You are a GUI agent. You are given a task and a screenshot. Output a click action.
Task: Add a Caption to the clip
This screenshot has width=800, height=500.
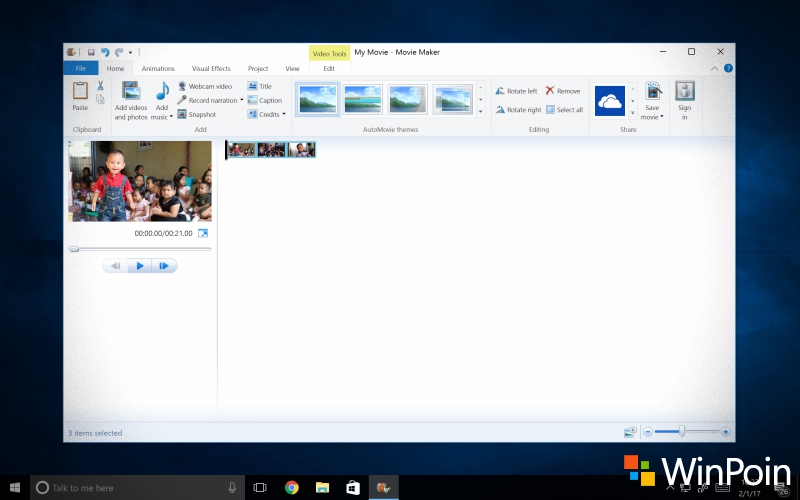tap(265, 100)
